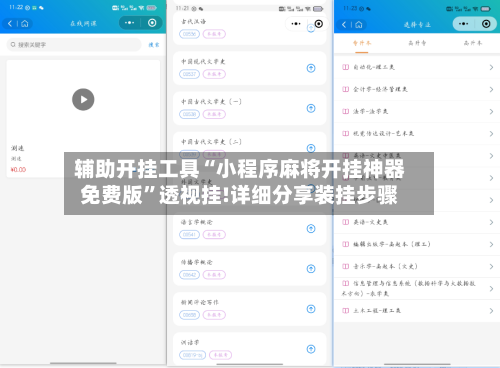Go back in the 在线网课 screen
This screenshot has width=500, height=368.
pyautogui.click(x=10, y=23)
